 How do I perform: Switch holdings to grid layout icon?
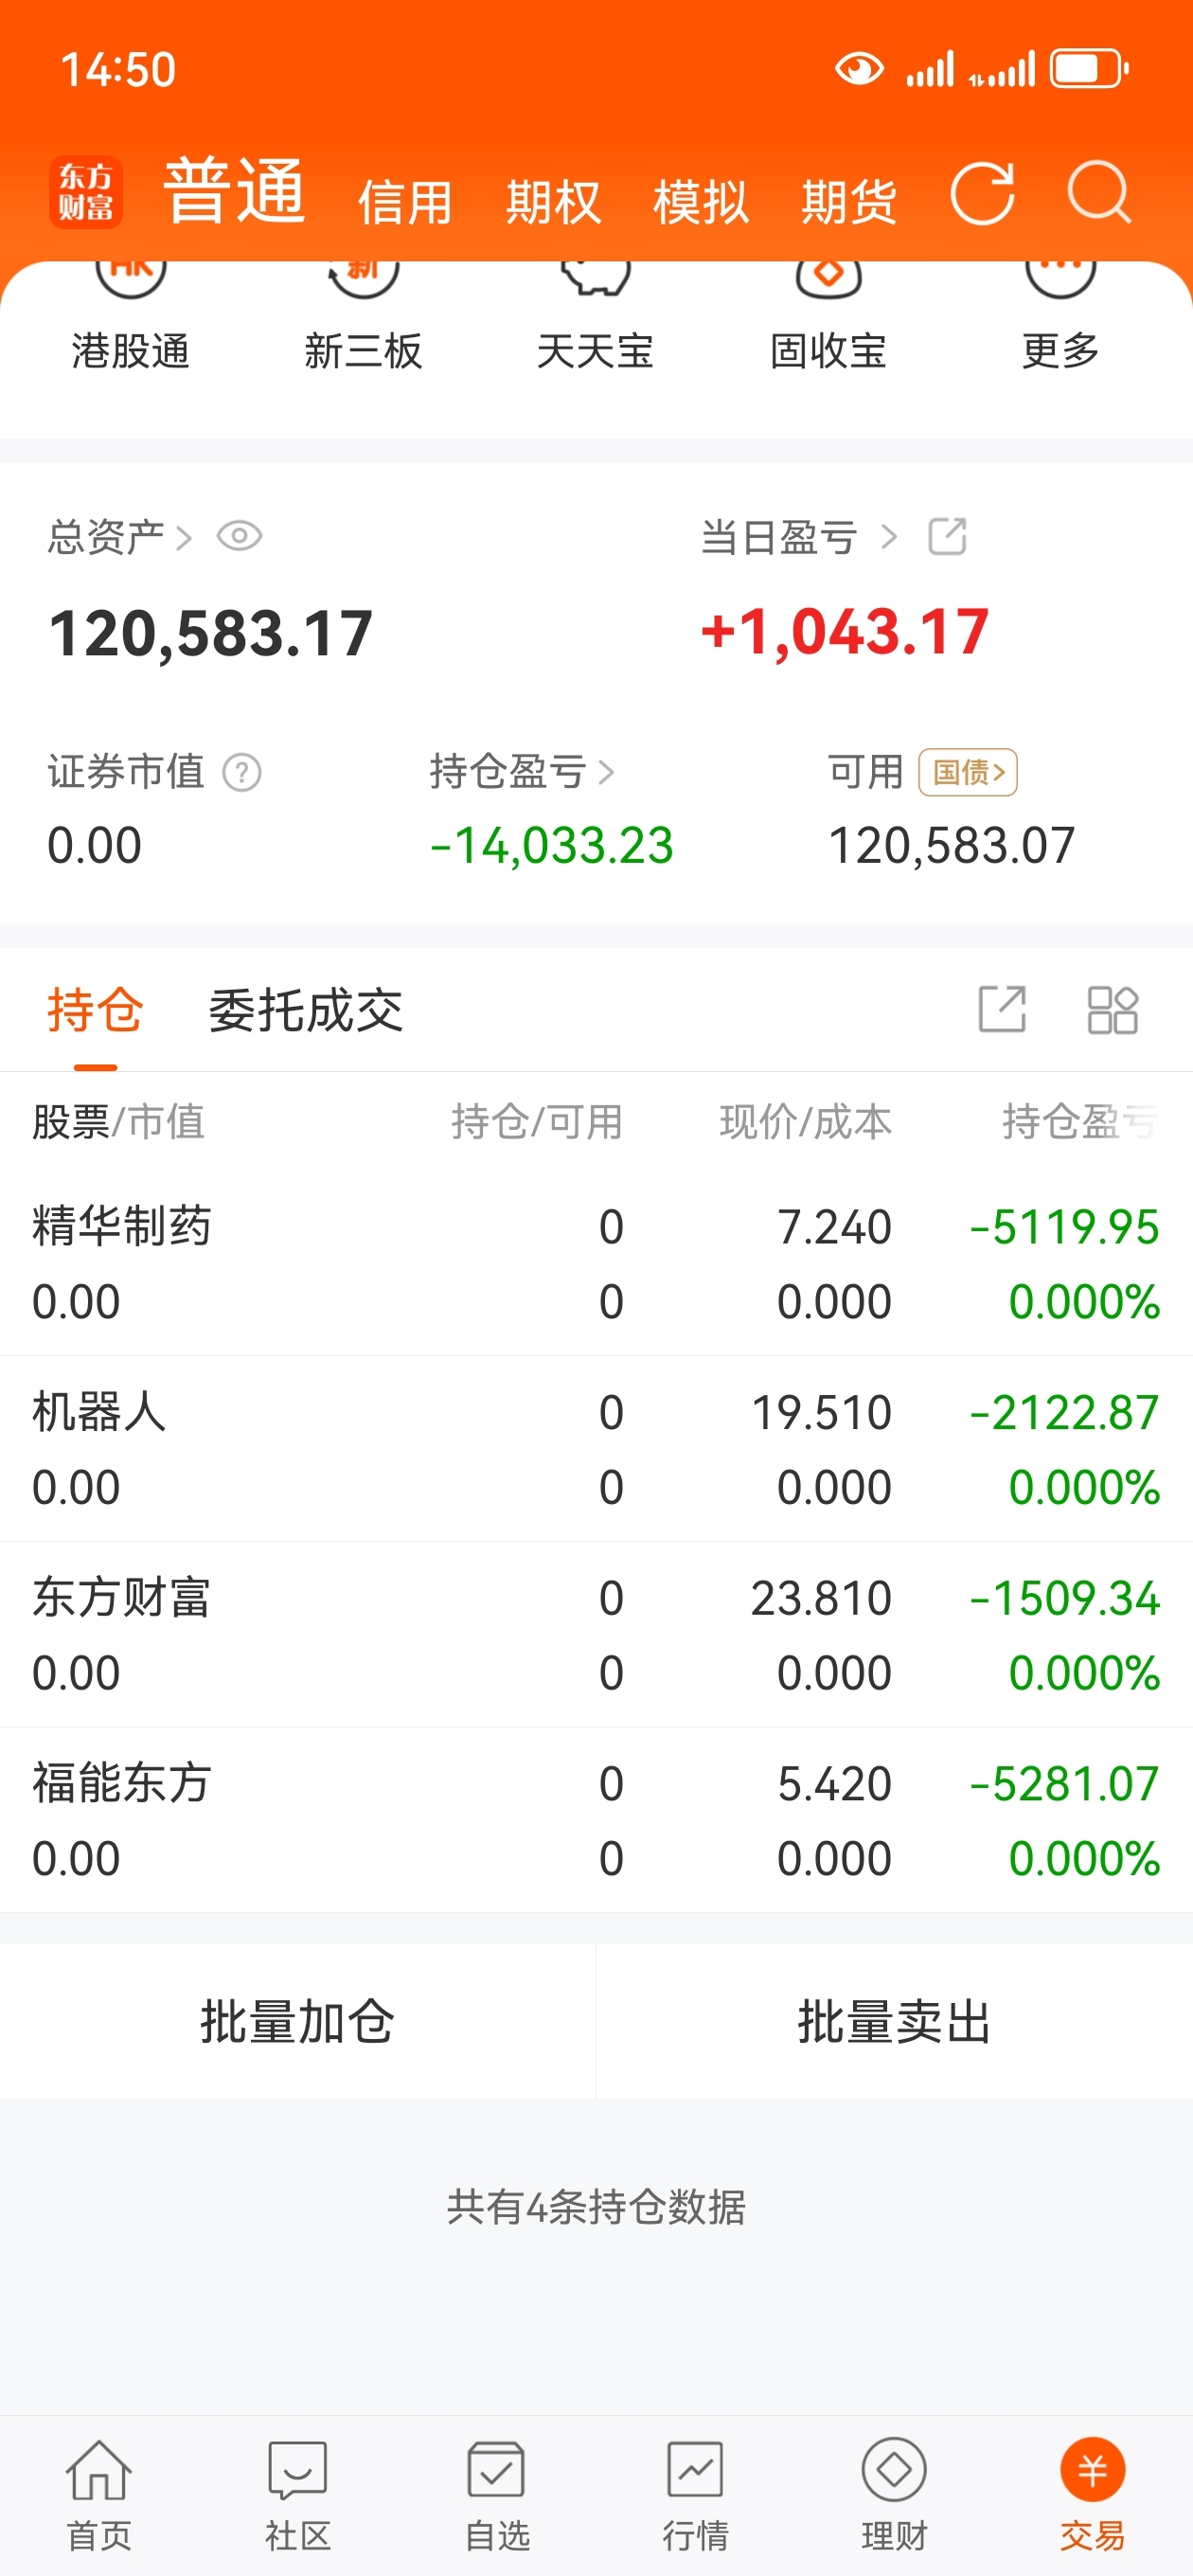pyautogui.click(x=1112, y=1009)
